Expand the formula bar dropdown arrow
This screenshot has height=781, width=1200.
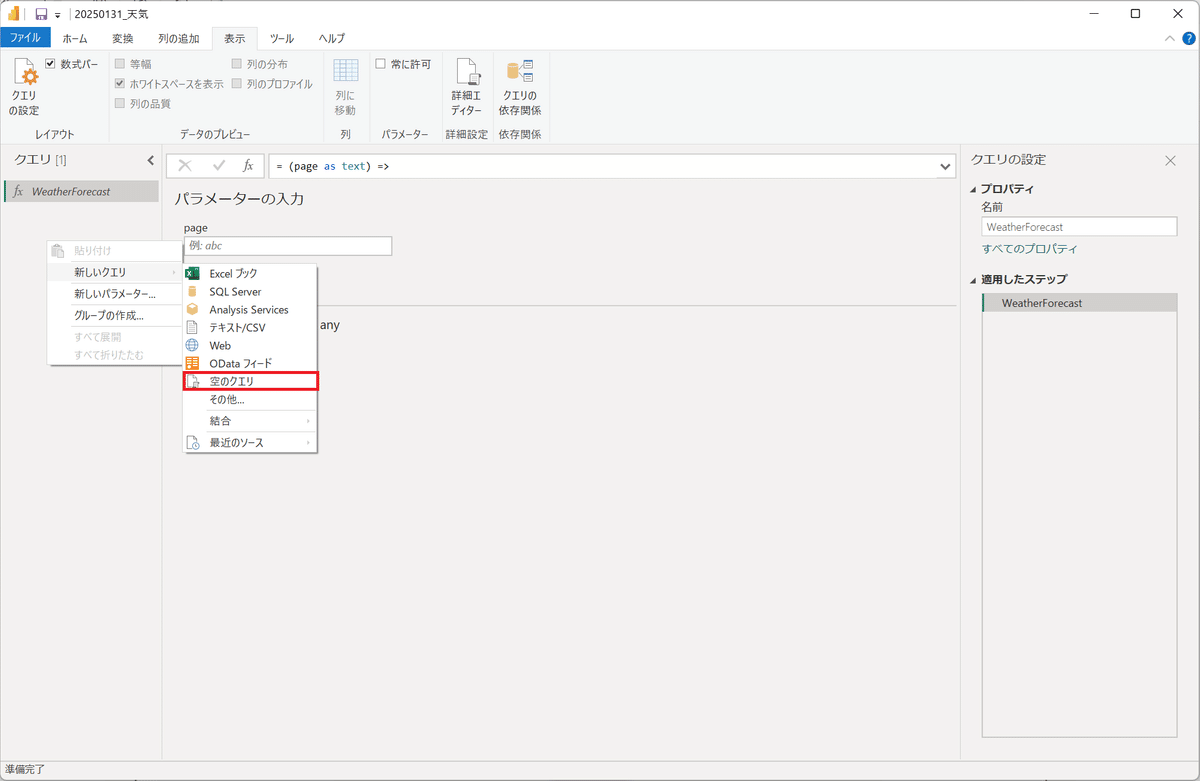pyautogui.click(x=945, y=166)
